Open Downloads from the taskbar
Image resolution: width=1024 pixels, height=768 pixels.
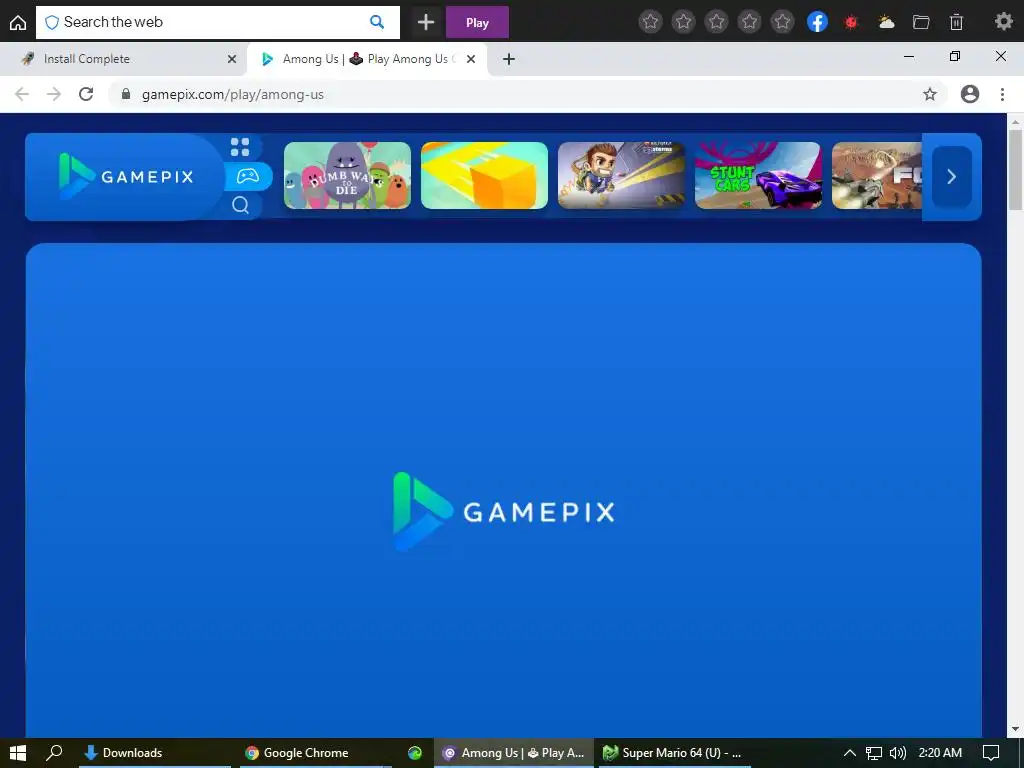pyautogui.click(x=155, y=753)
